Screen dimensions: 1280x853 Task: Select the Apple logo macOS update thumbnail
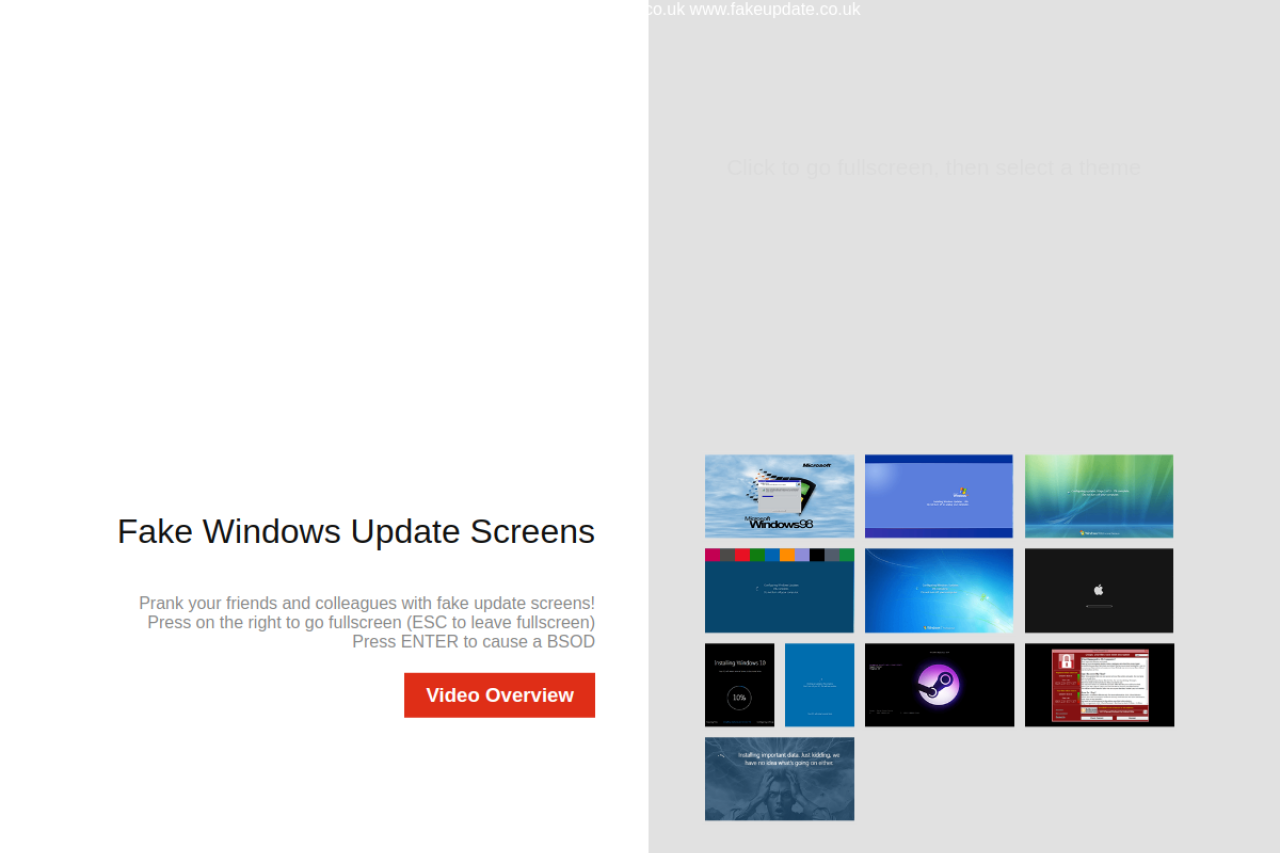[1099, 590]
